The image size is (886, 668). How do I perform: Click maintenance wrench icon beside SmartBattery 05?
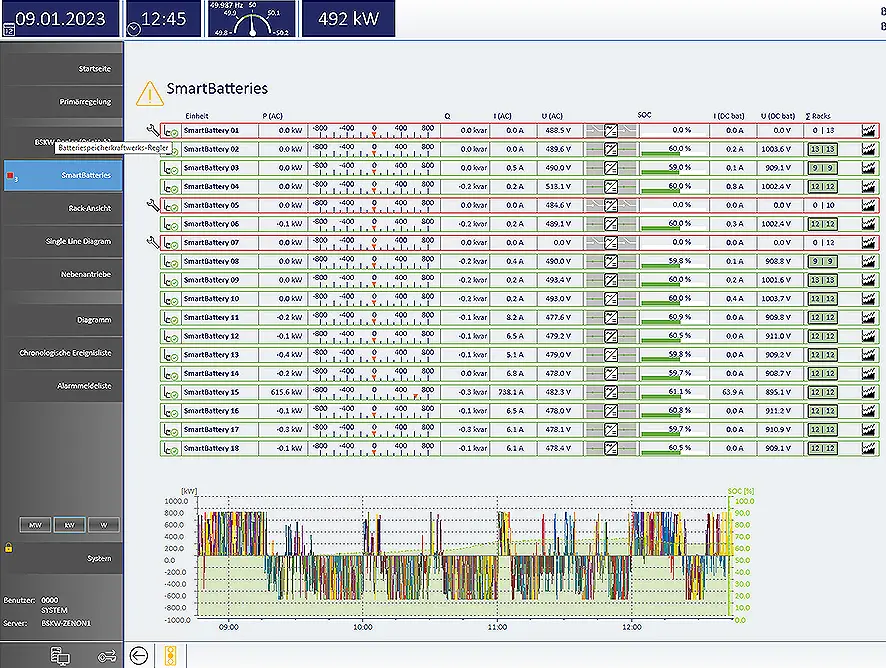[153, 205]
